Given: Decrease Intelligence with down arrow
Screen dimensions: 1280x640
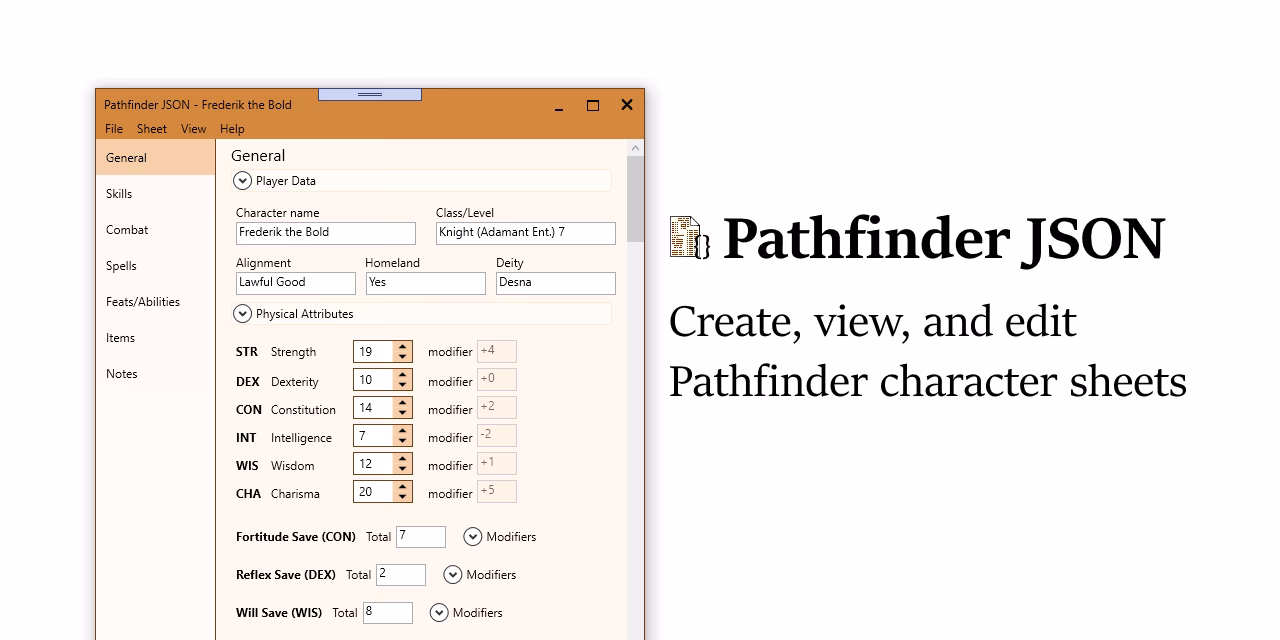Looking at the screenshot, I should pos(403,441).
